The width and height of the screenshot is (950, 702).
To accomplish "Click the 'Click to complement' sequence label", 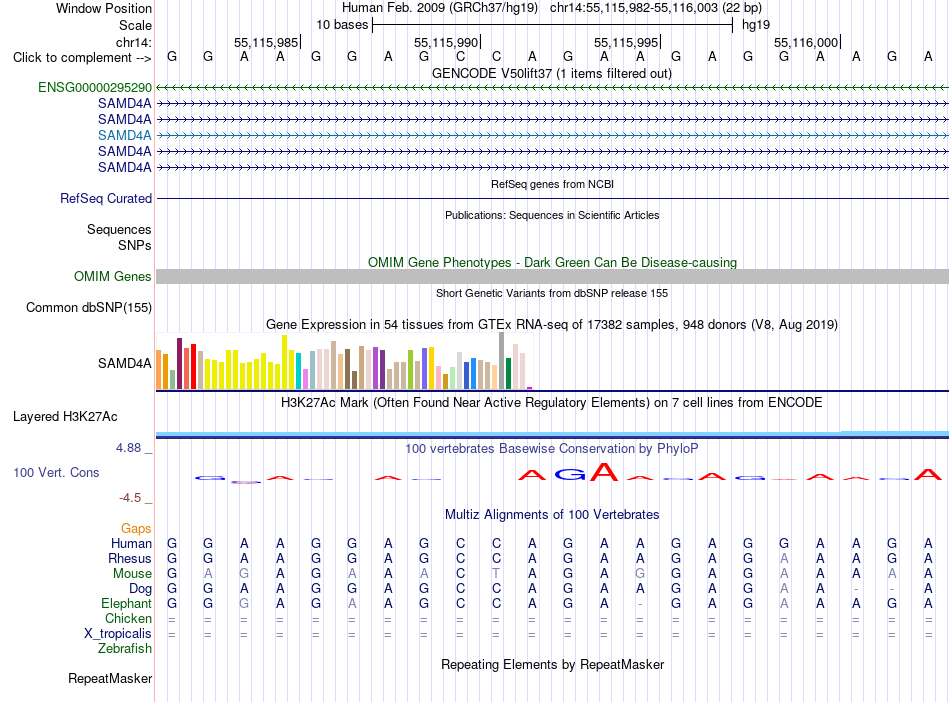I will point(82,58).
